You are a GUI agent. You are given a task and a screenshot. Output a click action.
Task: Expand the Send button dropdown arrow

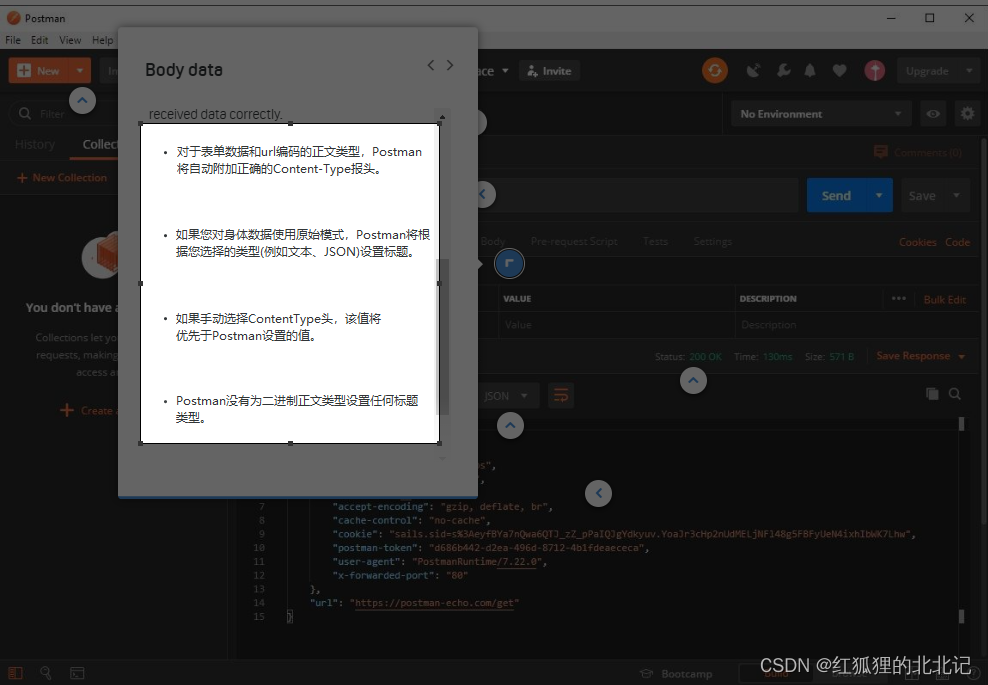tap(879, 195)
